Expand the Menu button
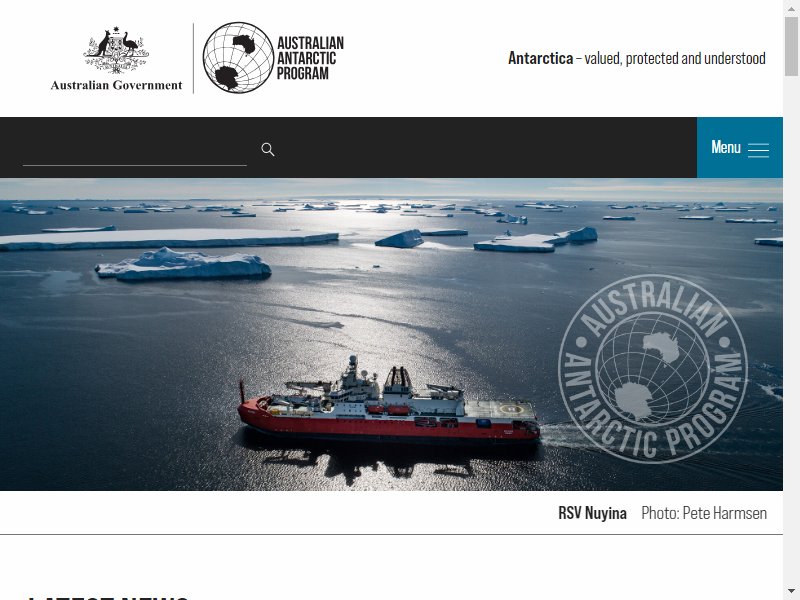 tap(740, 147)
